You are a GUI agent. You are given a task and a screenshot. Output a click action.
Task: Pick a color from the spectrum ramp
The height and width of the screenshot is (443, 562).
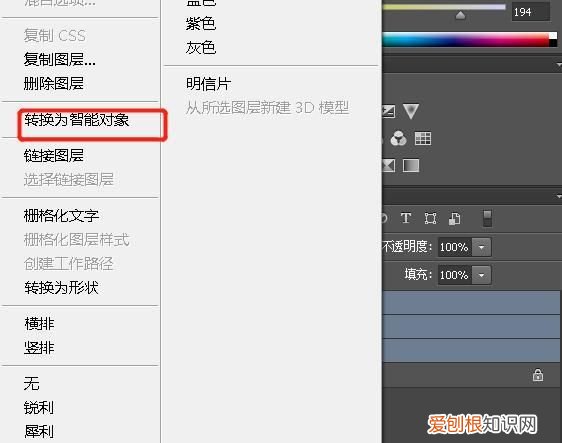(466, 40)
